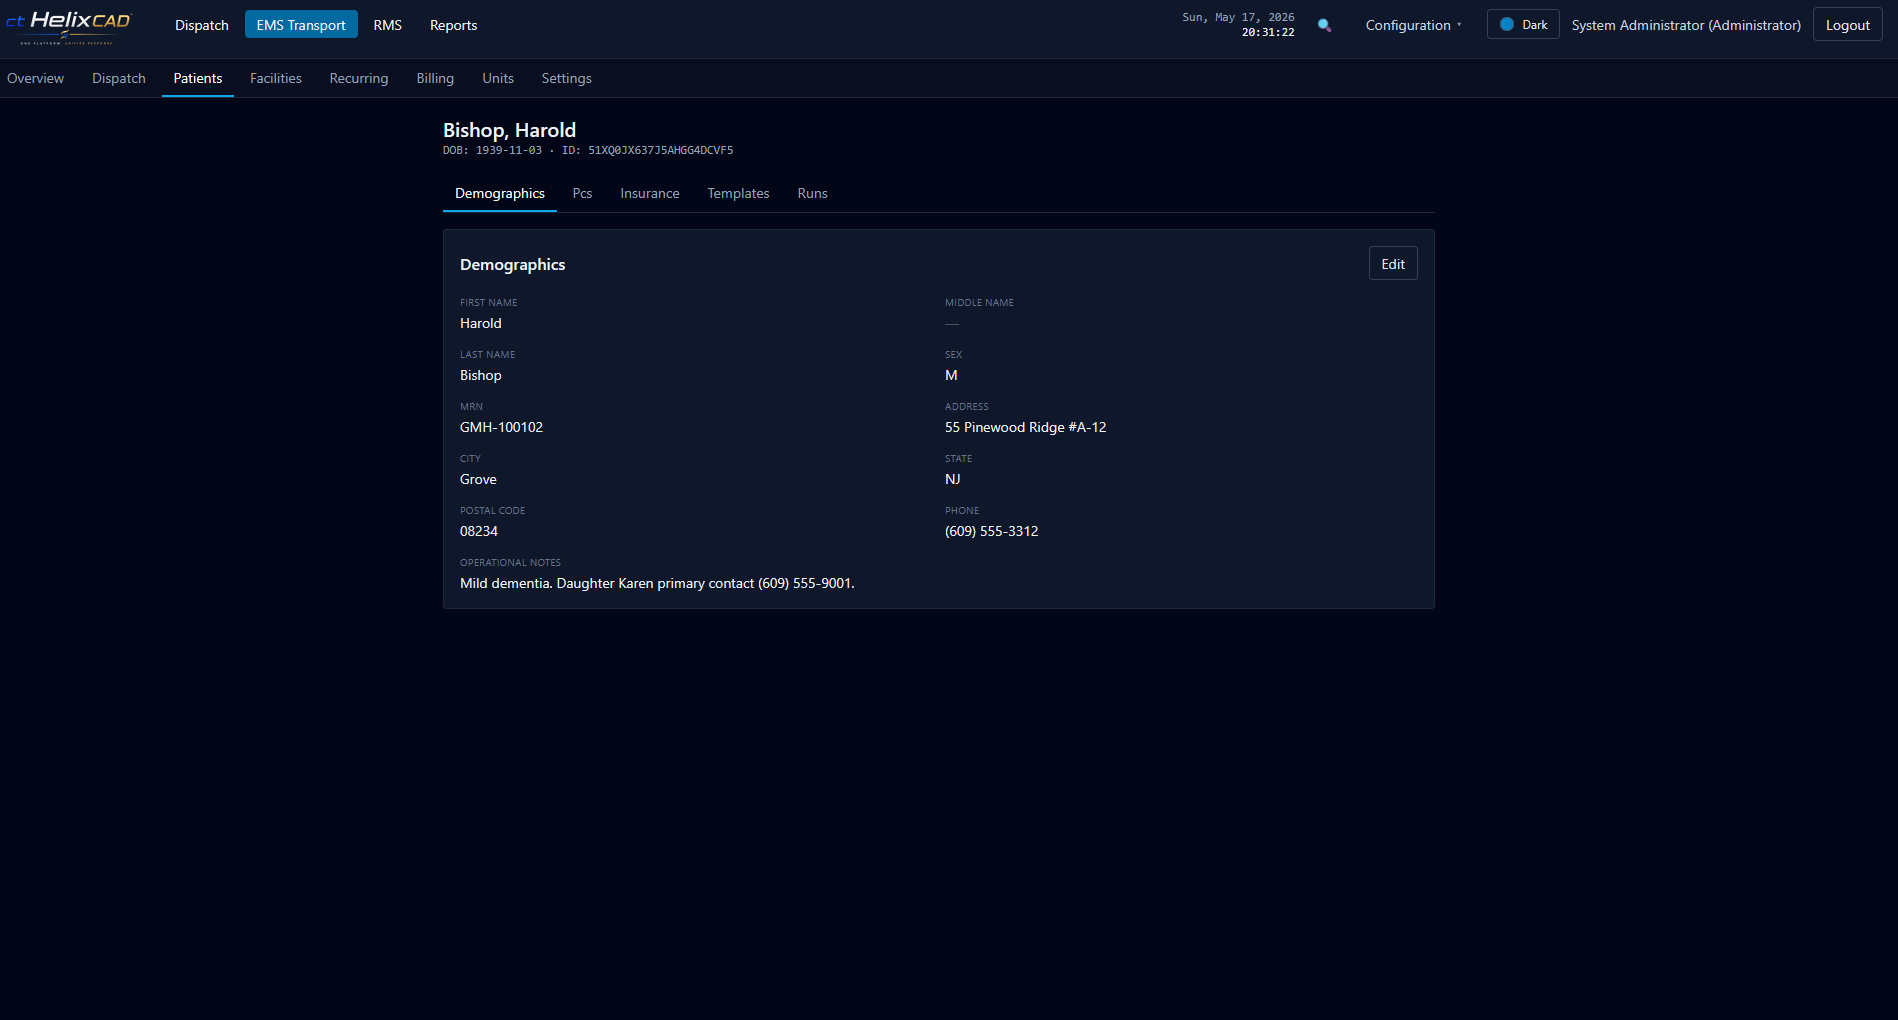View the patient Templates tab
1898x1020 pixels.
[738, 193]
